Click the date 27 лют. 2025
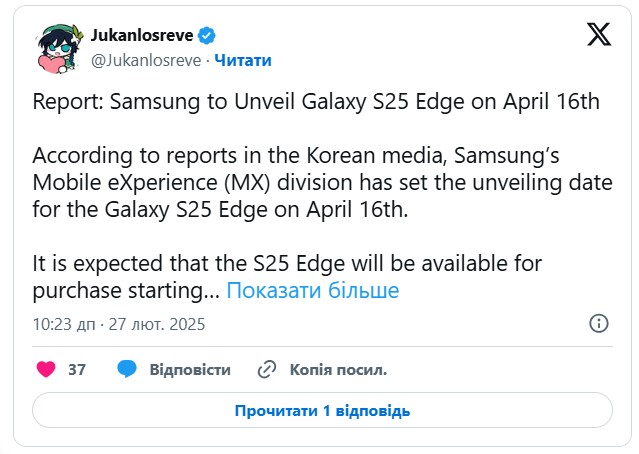Image resolution: width=639 pixels, height=454 pixels. 158,324
